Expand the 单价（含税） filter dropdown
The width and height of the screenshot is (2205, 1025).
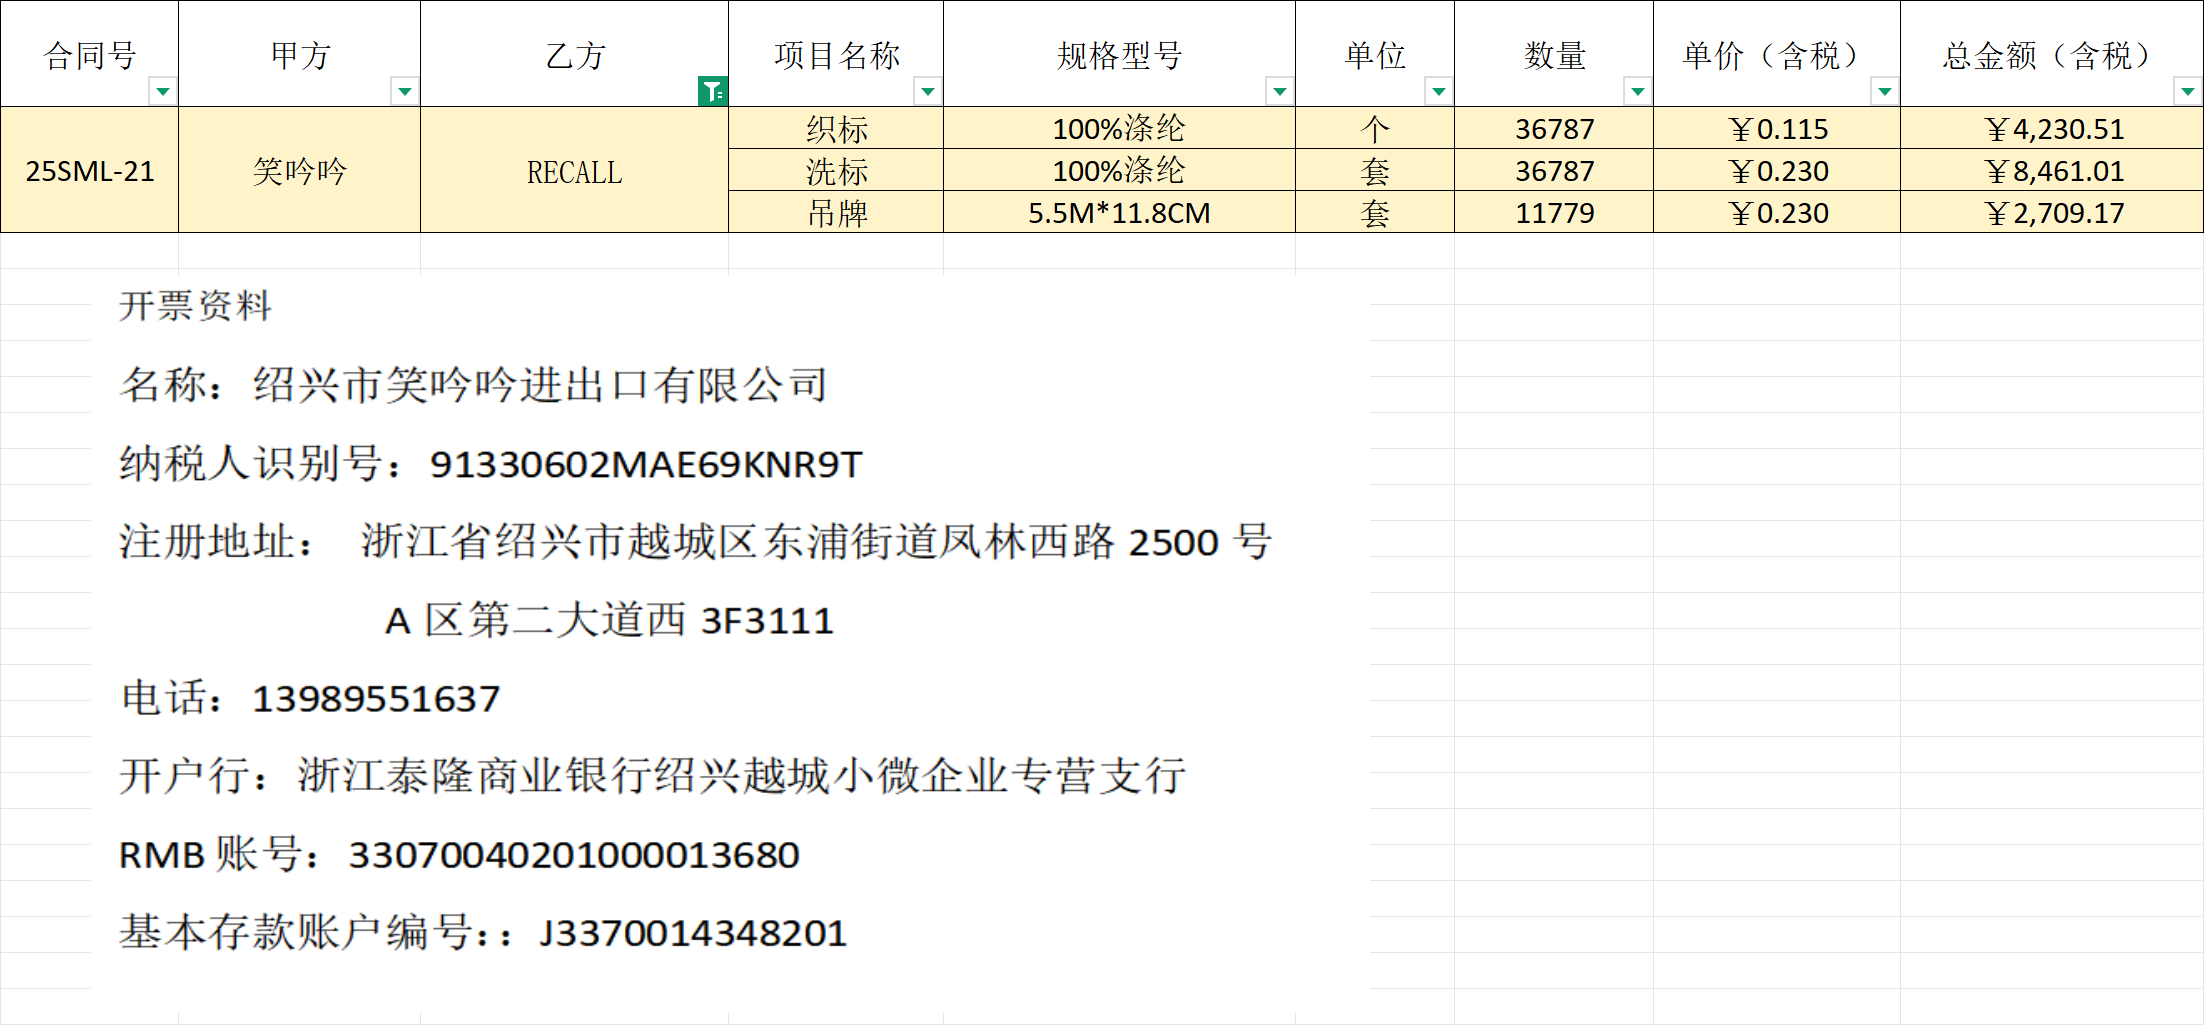point(1884,92)
